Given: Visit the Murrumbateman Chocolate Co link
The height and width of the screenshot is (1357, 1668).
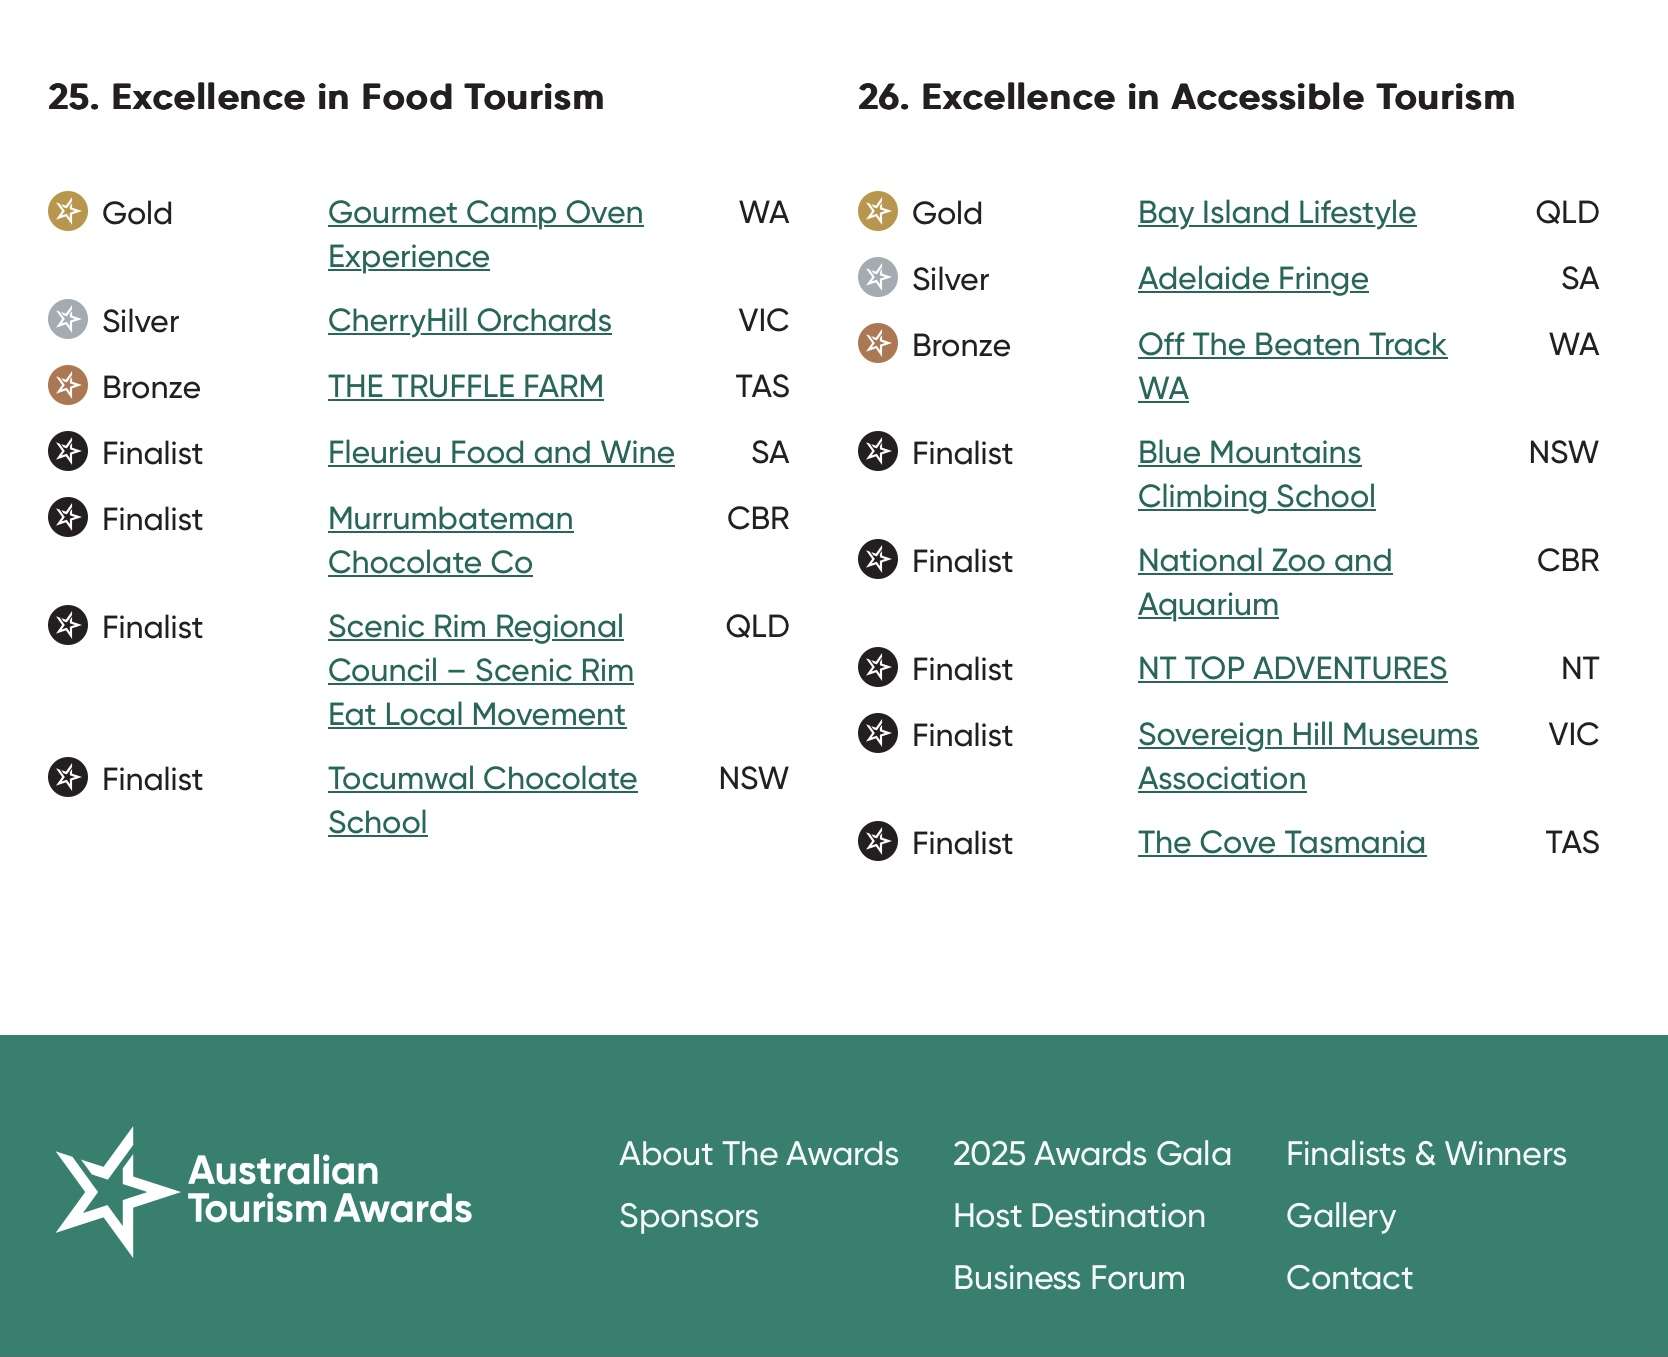Looking at the screenshot, I should tap(450, 519).
